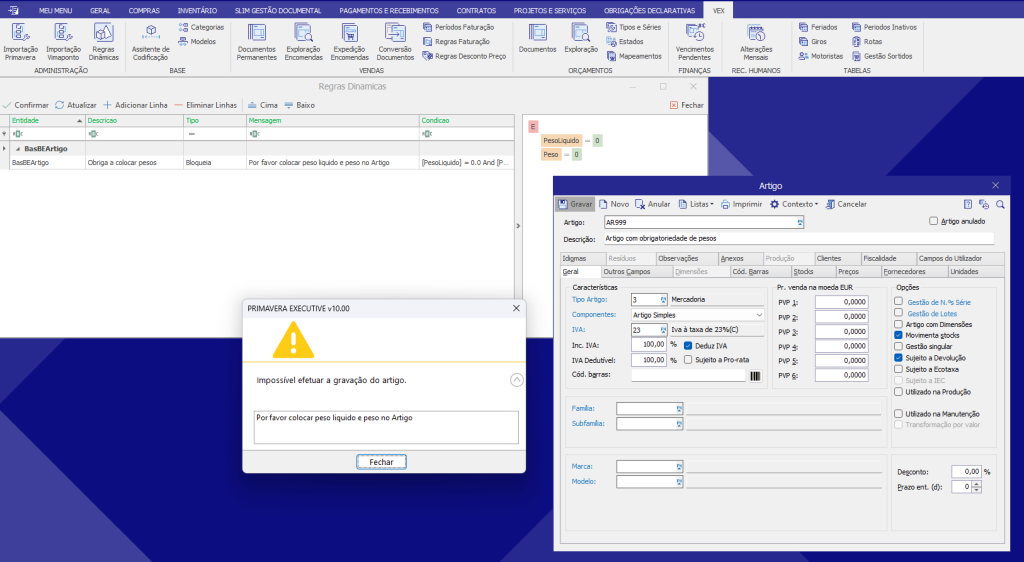Open Tipos e Séries
This screenshot has width=1024, height=562.
click(x=633, y=27)
